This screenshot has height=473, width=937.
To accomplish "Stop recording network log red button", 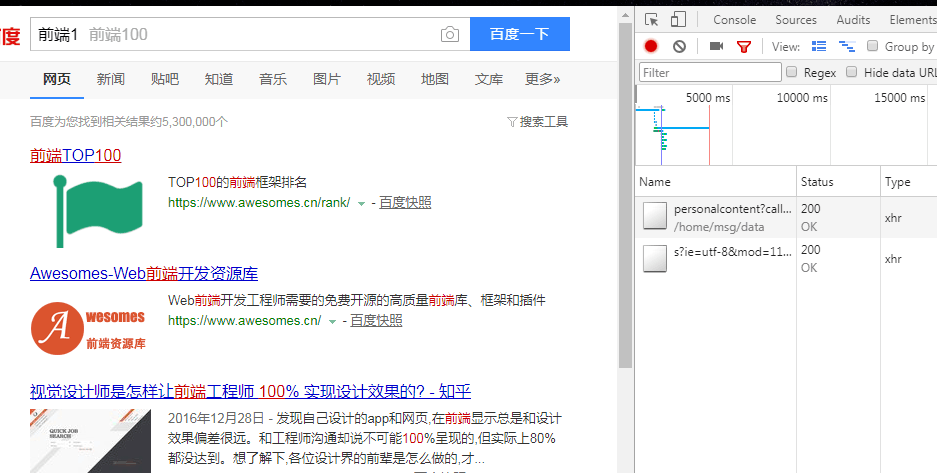I will click(x=651, y=46).
